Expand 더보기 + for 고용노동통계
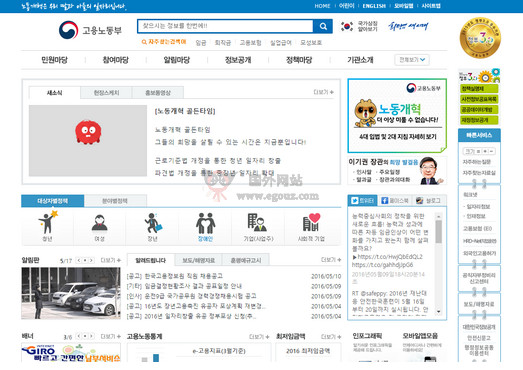The image size is (523, 370). coord(259,337)
